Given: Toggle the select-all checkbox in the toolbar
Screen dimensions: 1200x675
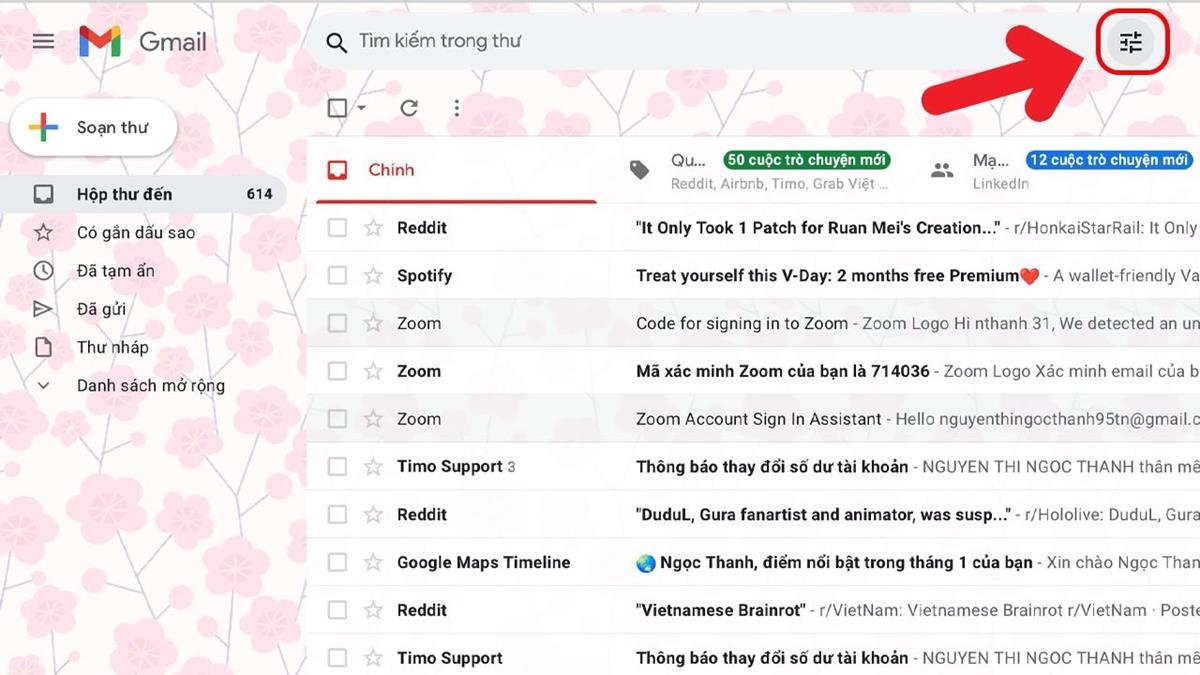Looking at the screenshot, I should [338, 108].
